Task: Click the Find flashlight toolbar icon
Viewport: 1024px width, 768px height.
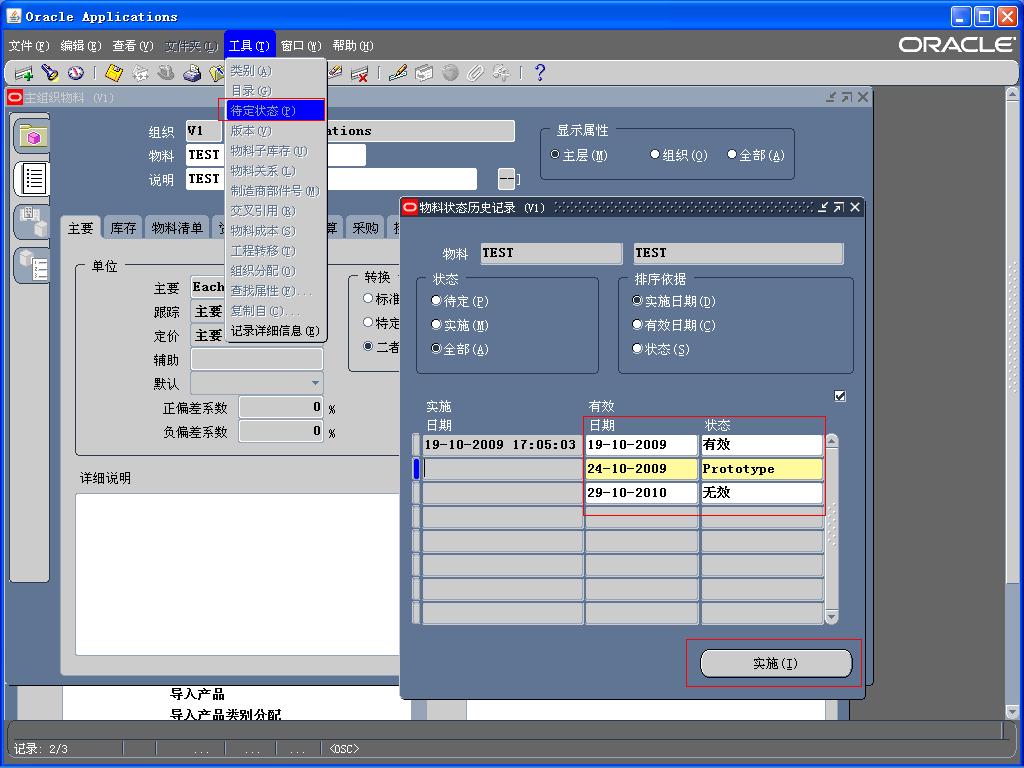Action: point(50,73)
